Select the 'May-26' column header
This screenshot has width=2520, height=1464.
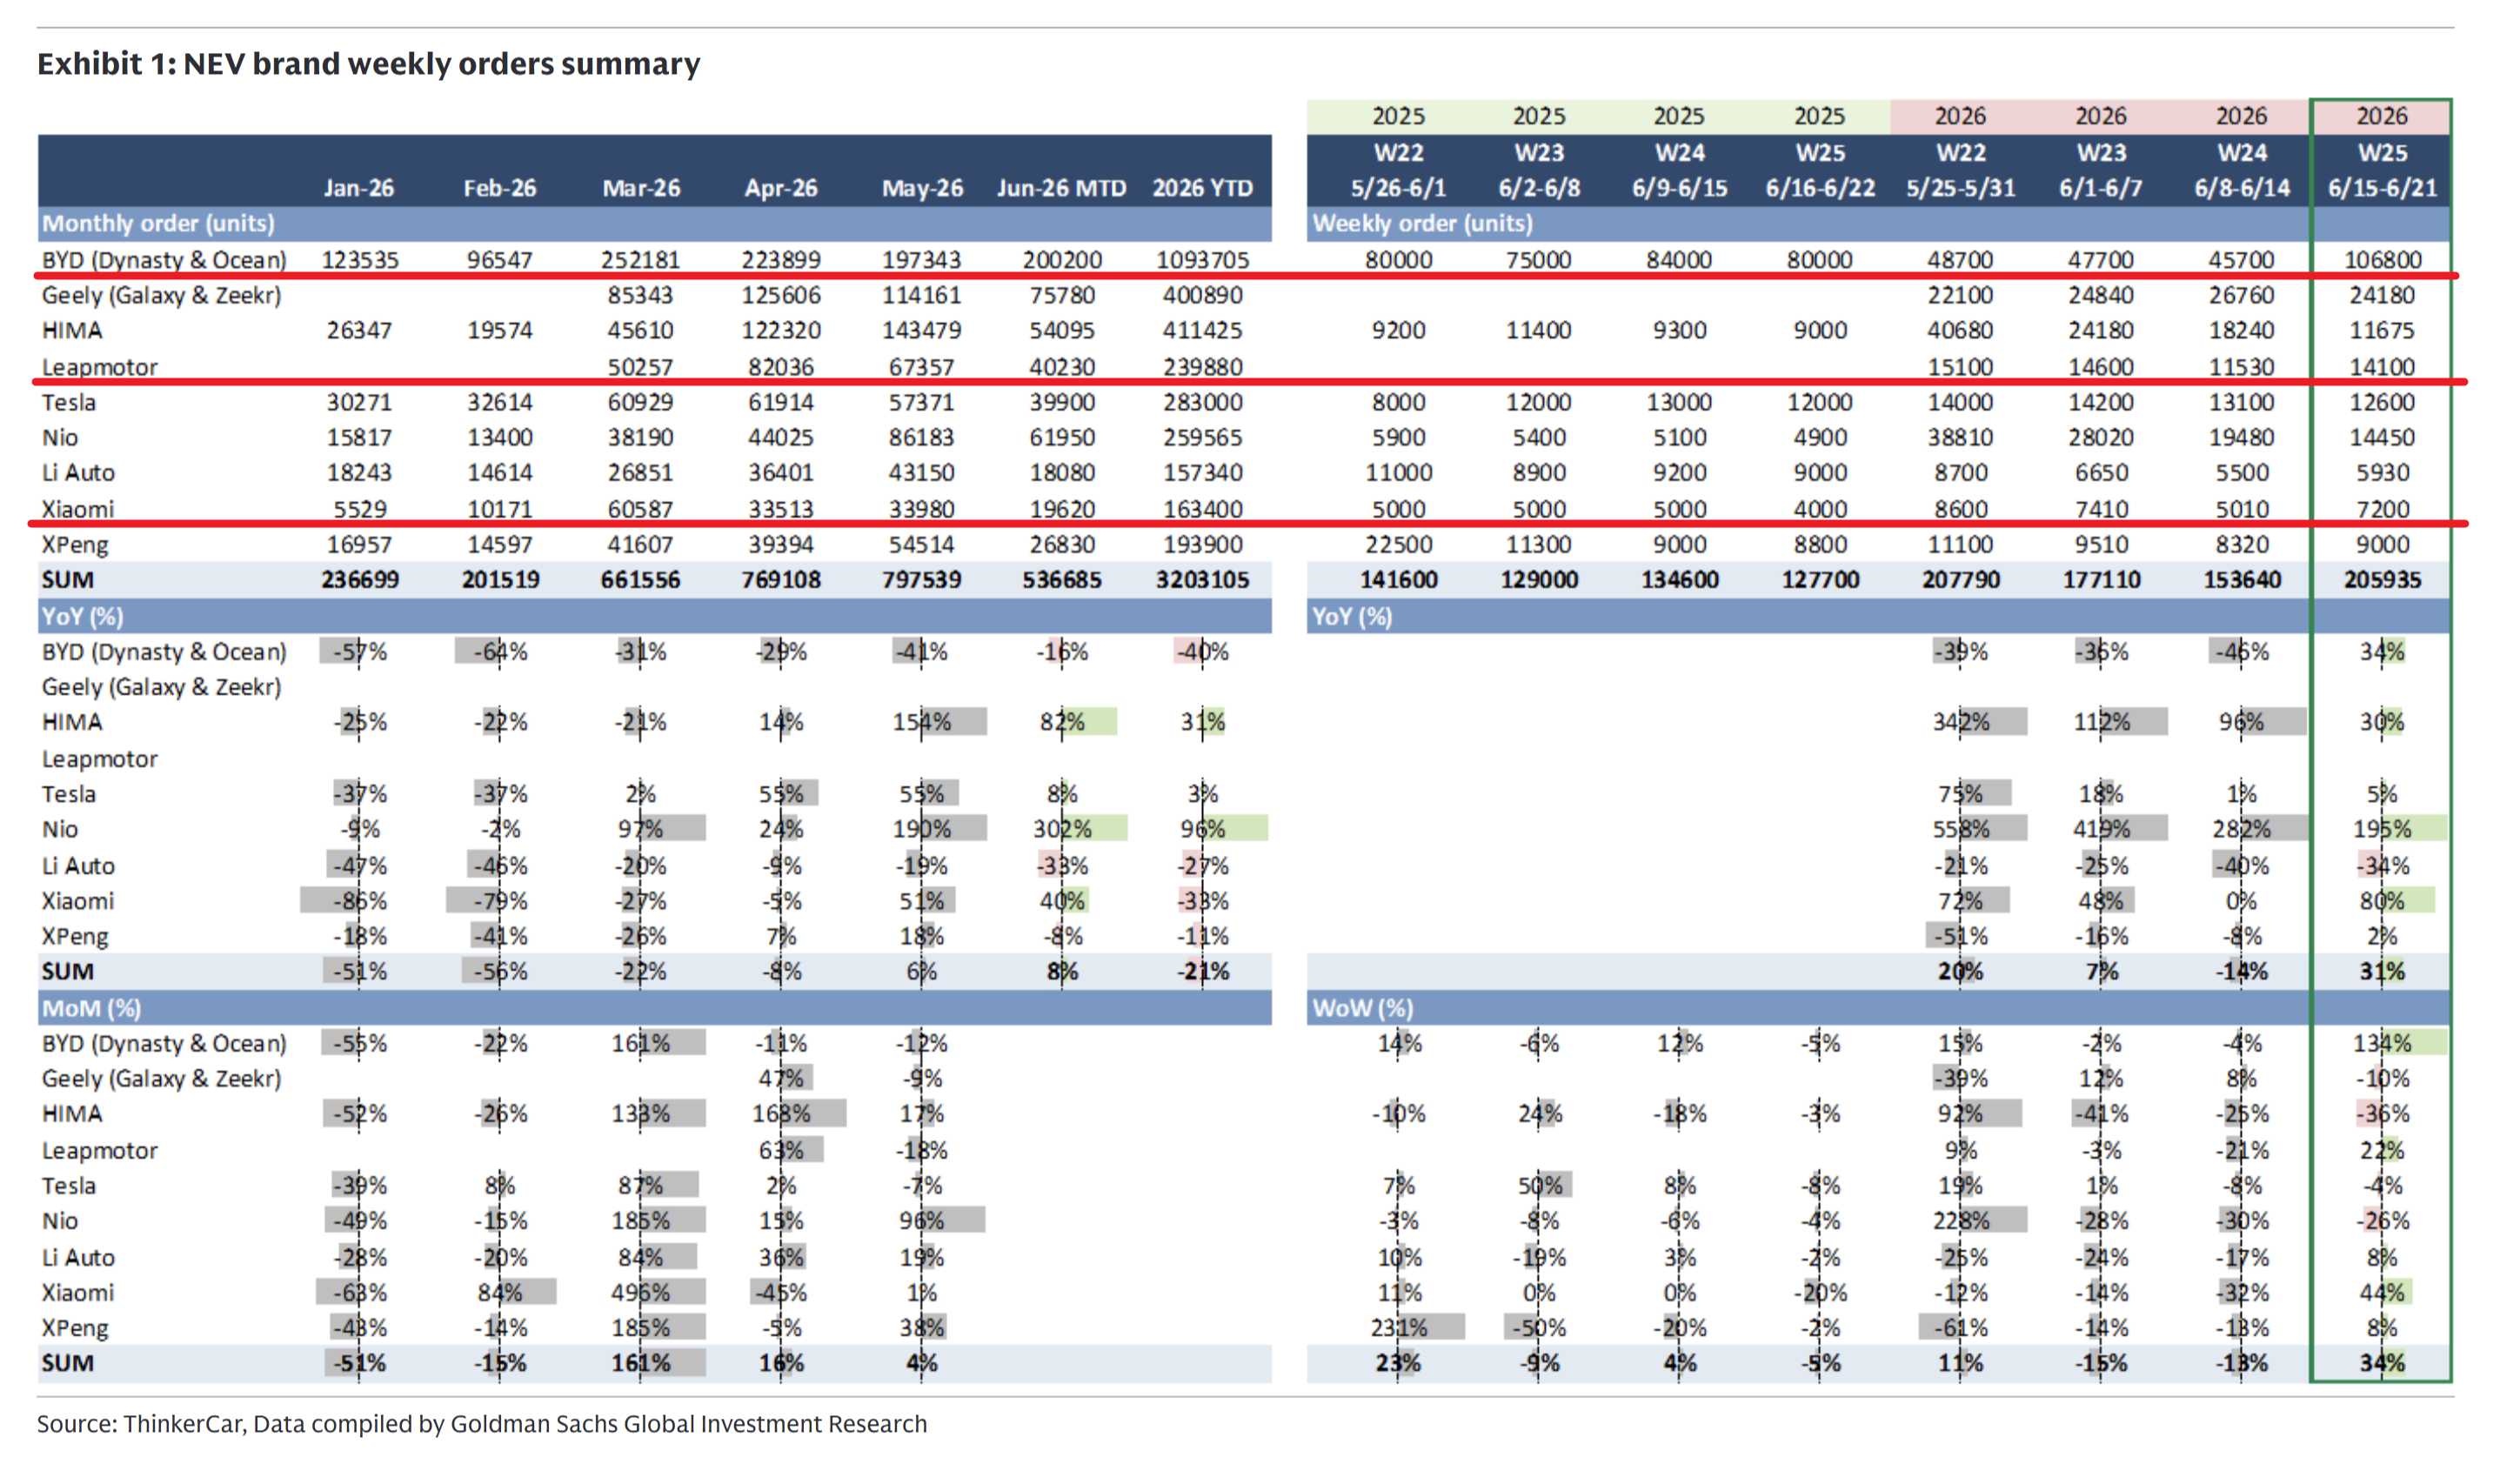tap(922, 188)
